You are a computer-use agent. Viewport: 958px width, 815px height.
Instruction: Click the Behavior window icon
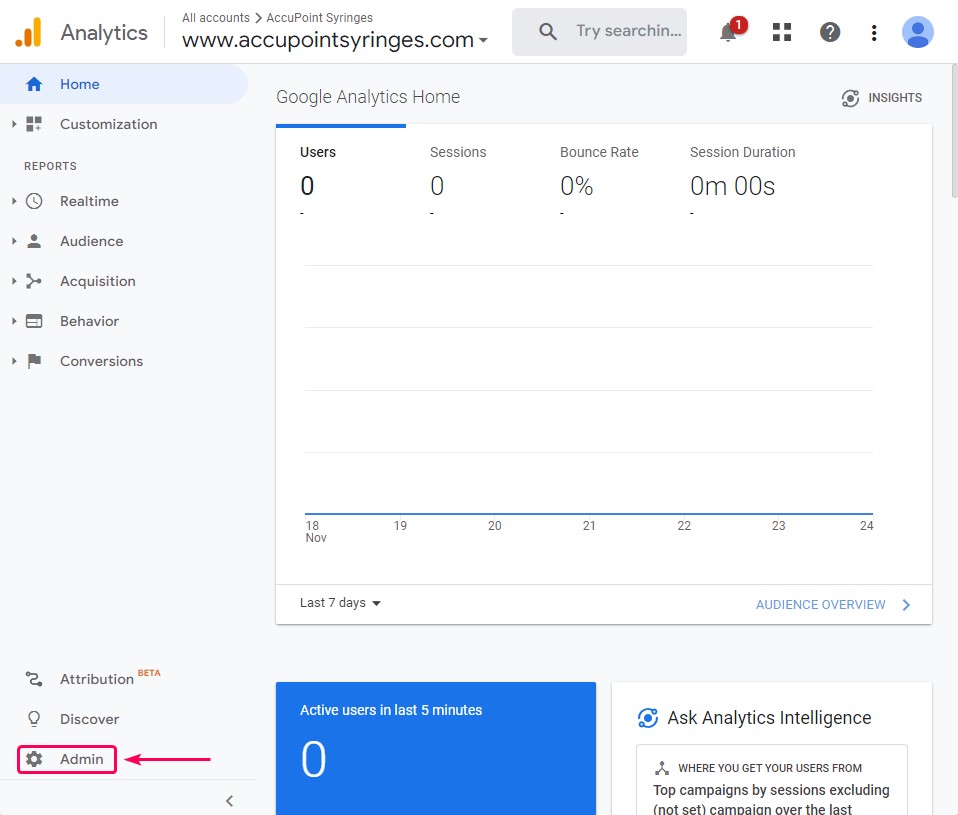(x=34, y=321)
